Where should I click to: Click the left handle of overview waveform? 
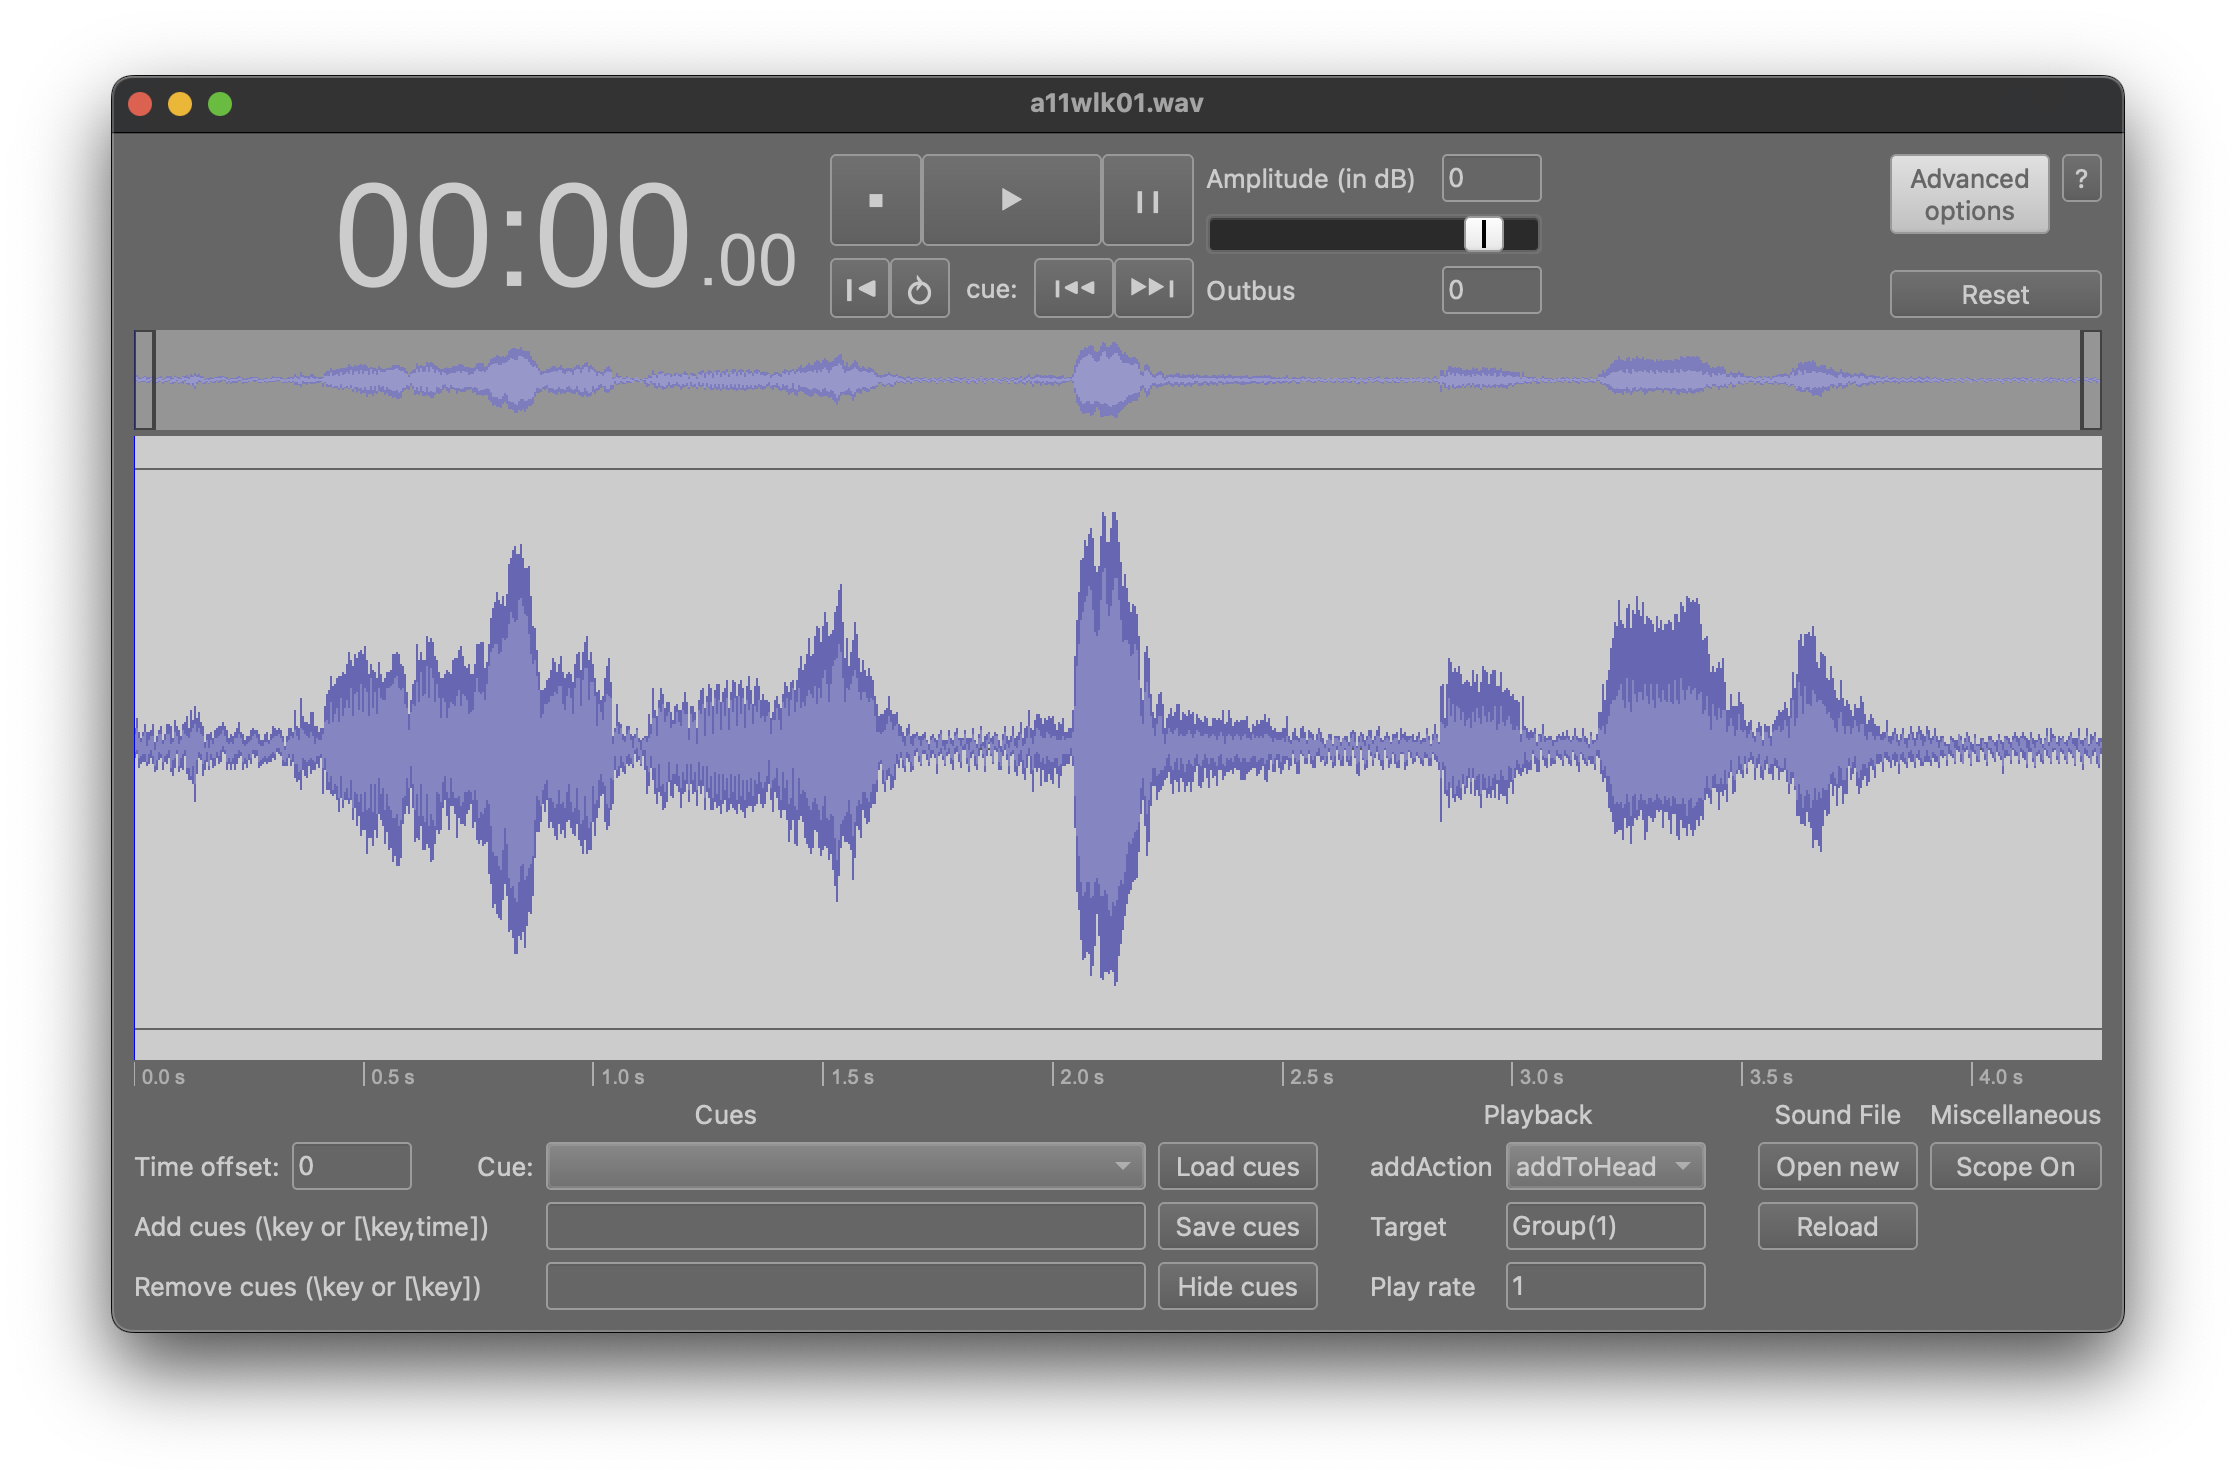pos(145,380)
